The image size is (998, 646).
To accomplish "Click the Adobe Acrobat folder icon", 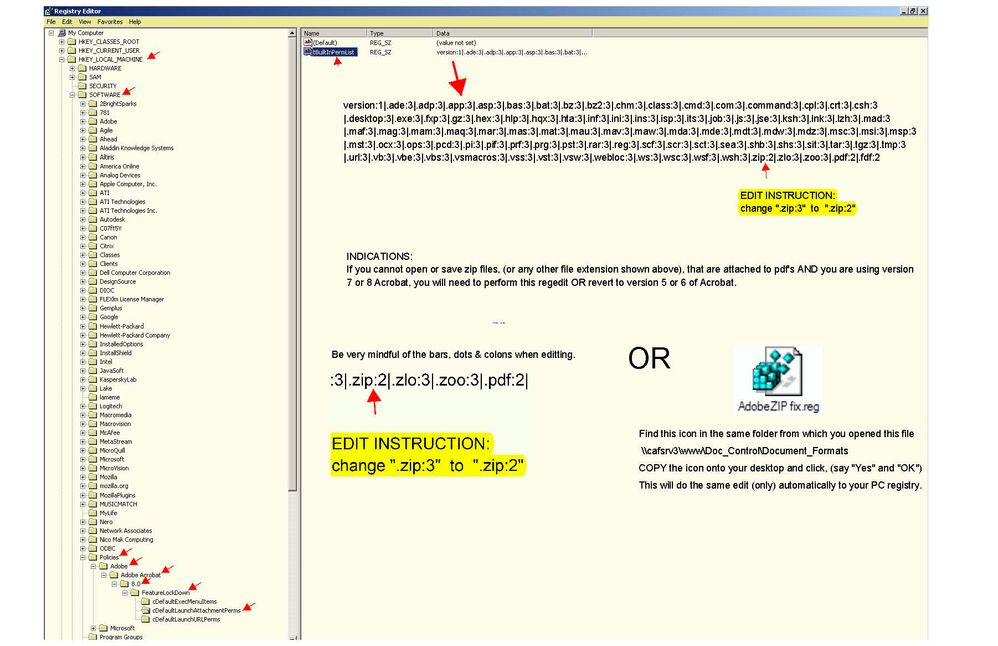I will point(113,575).
